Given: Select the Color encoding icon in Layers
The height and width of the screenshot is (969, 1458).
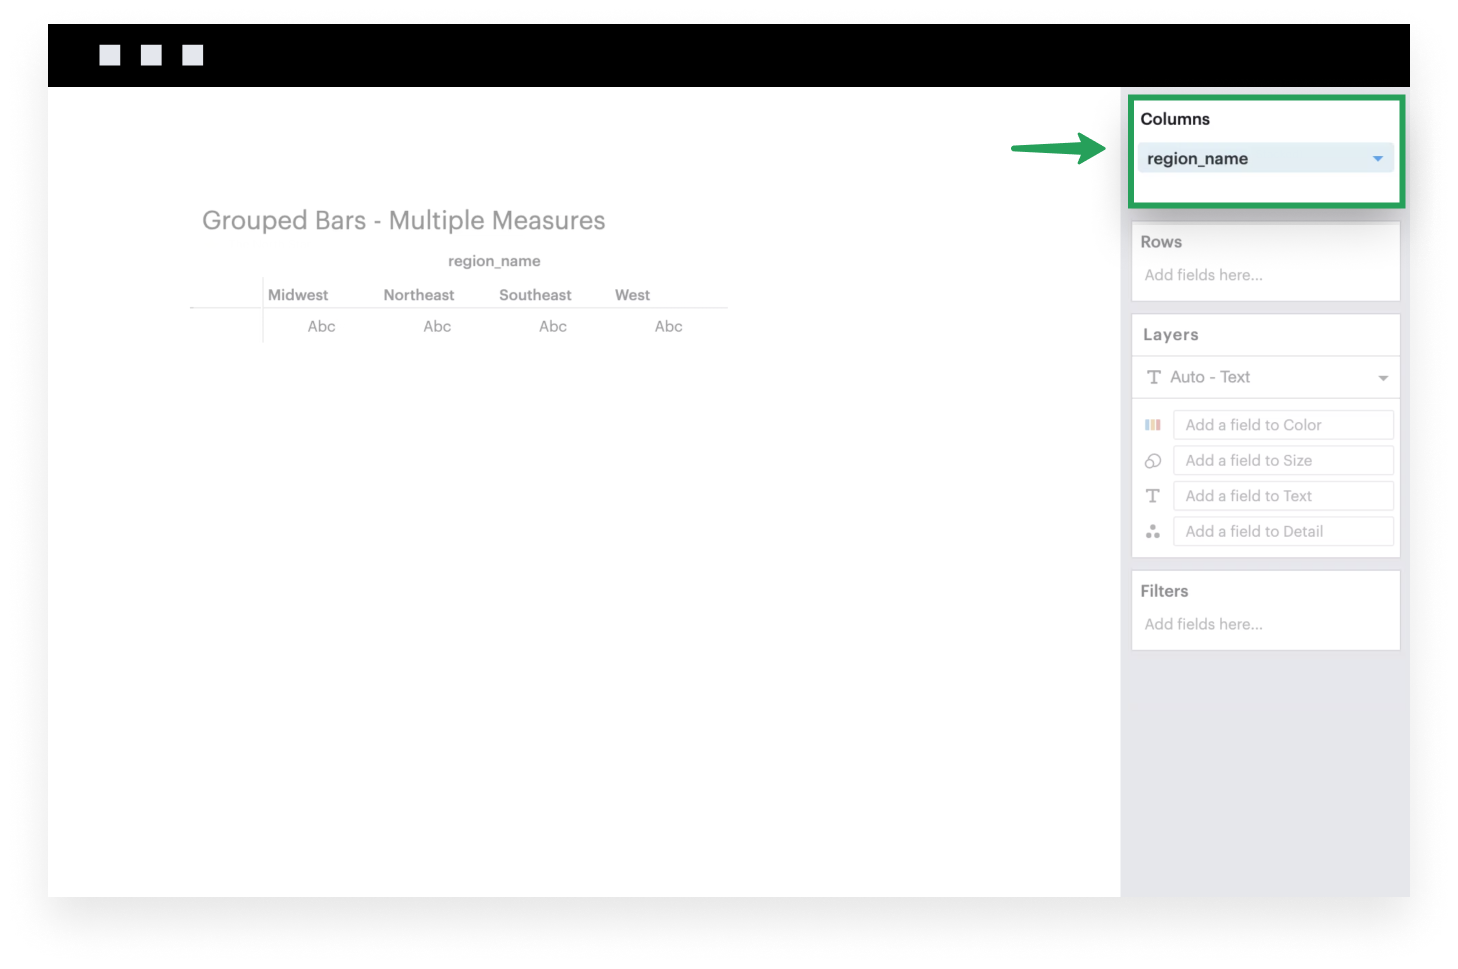Looking at the screenshot, I should coord(1153,424).
